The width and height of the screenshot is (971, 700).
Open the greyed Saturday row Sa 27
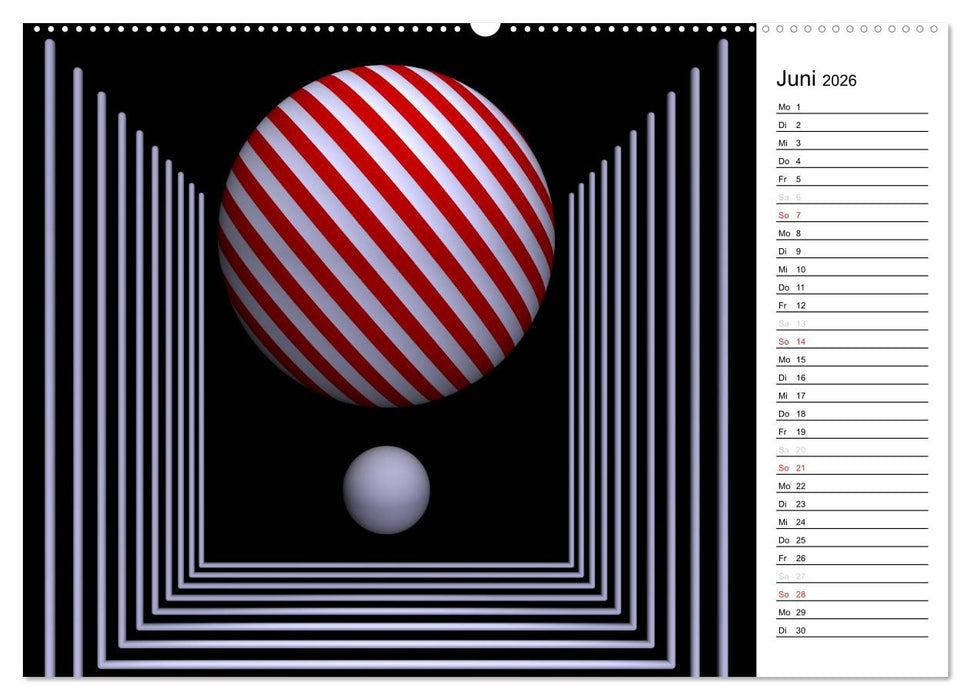click(x=790, y=578)
